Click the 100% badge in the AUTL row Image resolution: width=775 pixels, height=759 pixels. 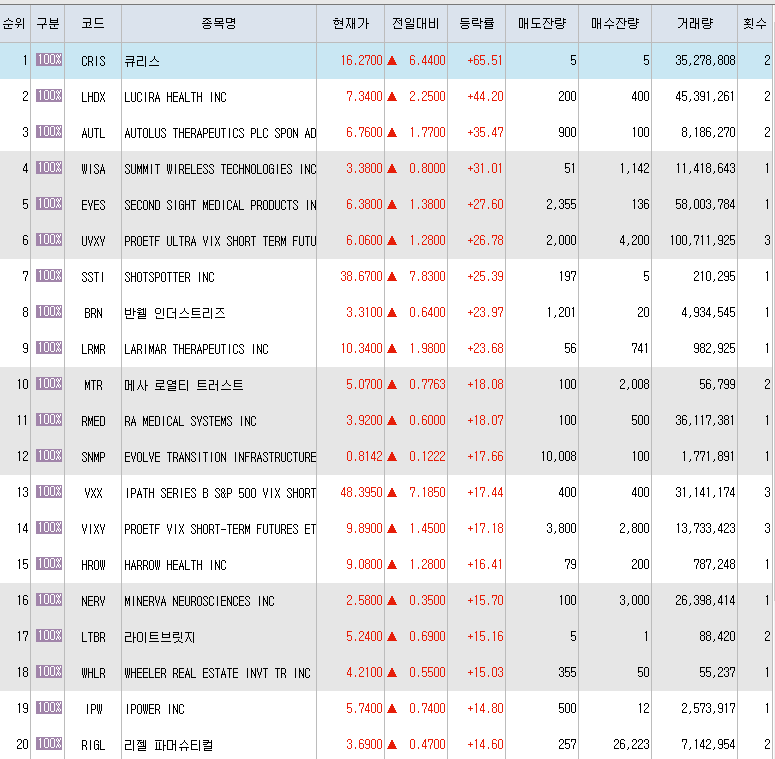coord(49,132)
